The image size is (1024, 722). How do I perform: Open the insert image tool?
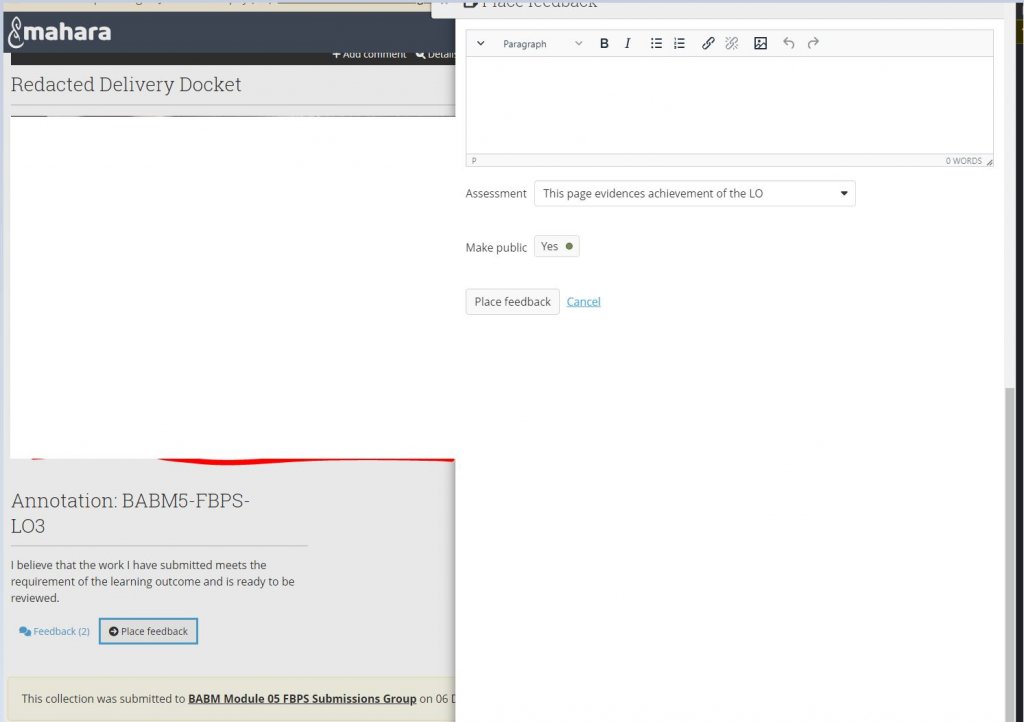coord(760,44)
